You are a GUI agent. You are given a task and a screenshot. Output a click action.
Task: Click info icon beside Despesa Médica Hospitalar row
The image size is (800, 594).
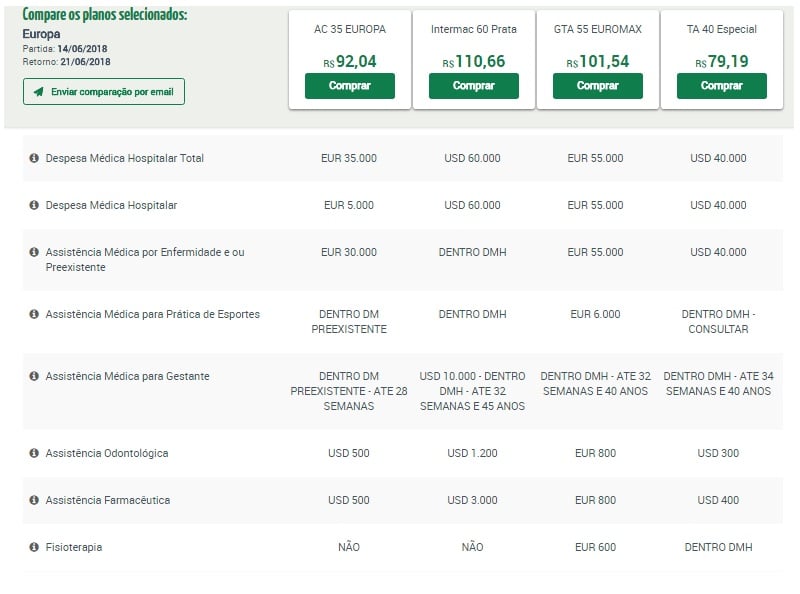pyautogui.click(x=34, y=205)
